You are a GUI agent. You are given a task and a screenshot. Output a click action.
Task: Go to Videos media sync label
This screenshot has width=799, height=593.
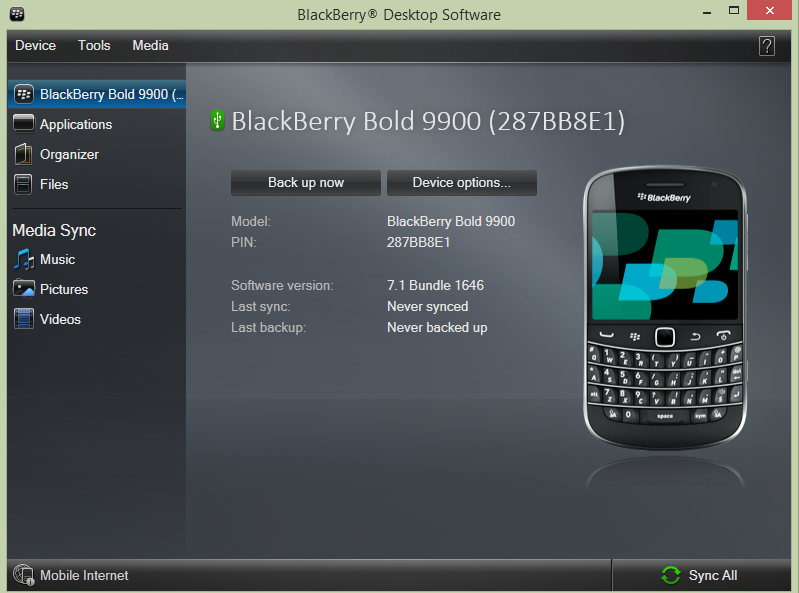click(60, 319)
